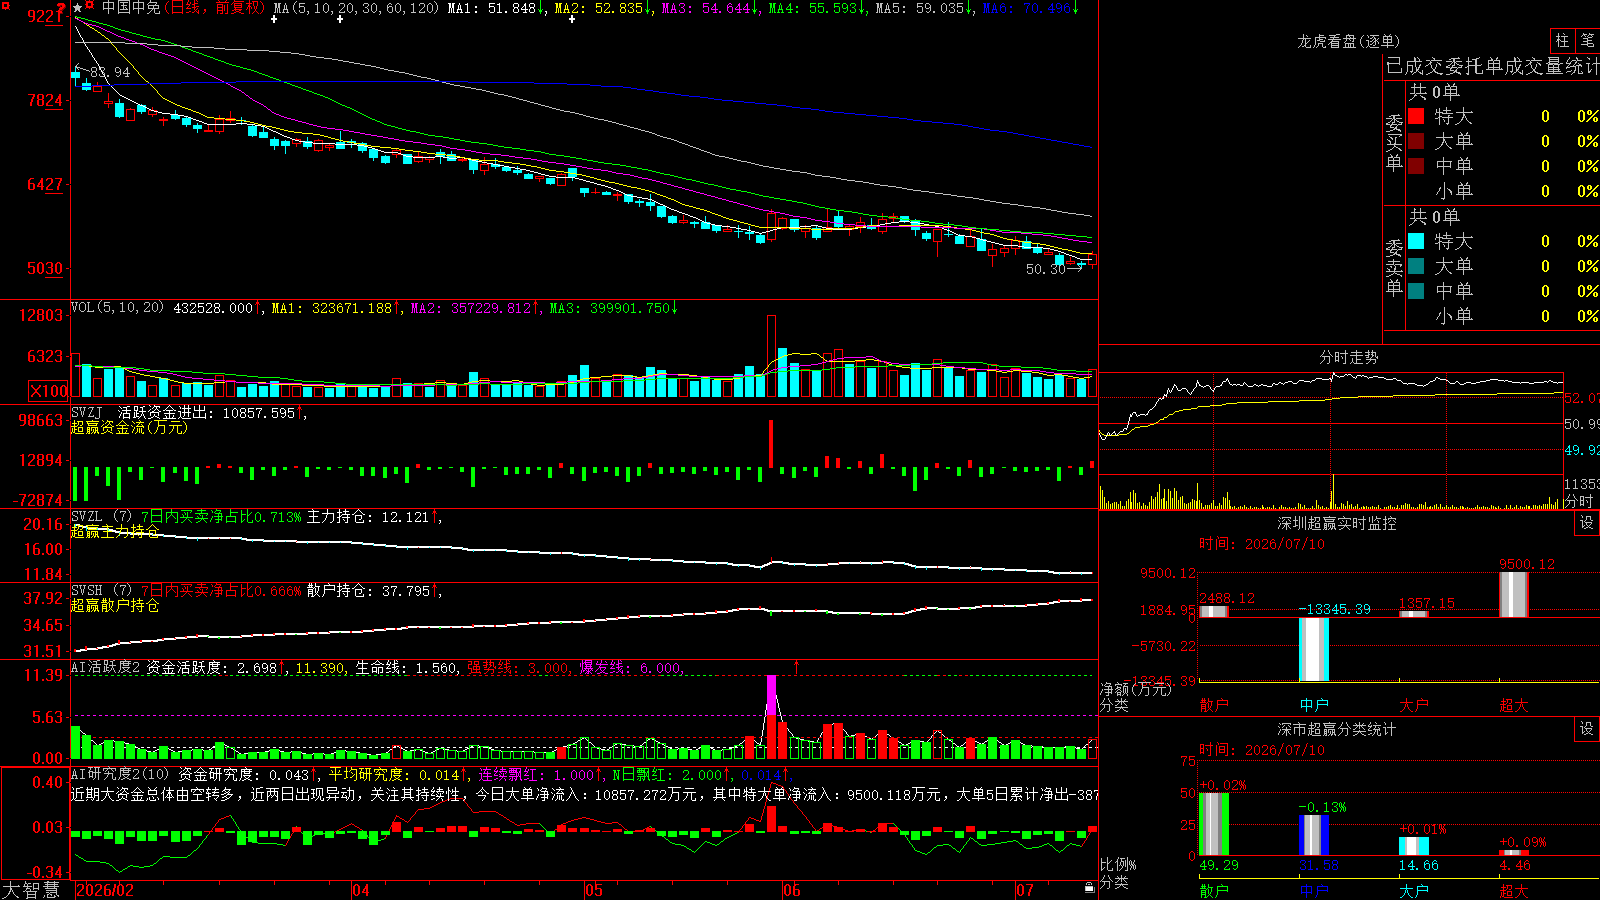Open 设 settings for 深圳超赢实时监控
The image size is (1600, 900).
(1587, 523)
